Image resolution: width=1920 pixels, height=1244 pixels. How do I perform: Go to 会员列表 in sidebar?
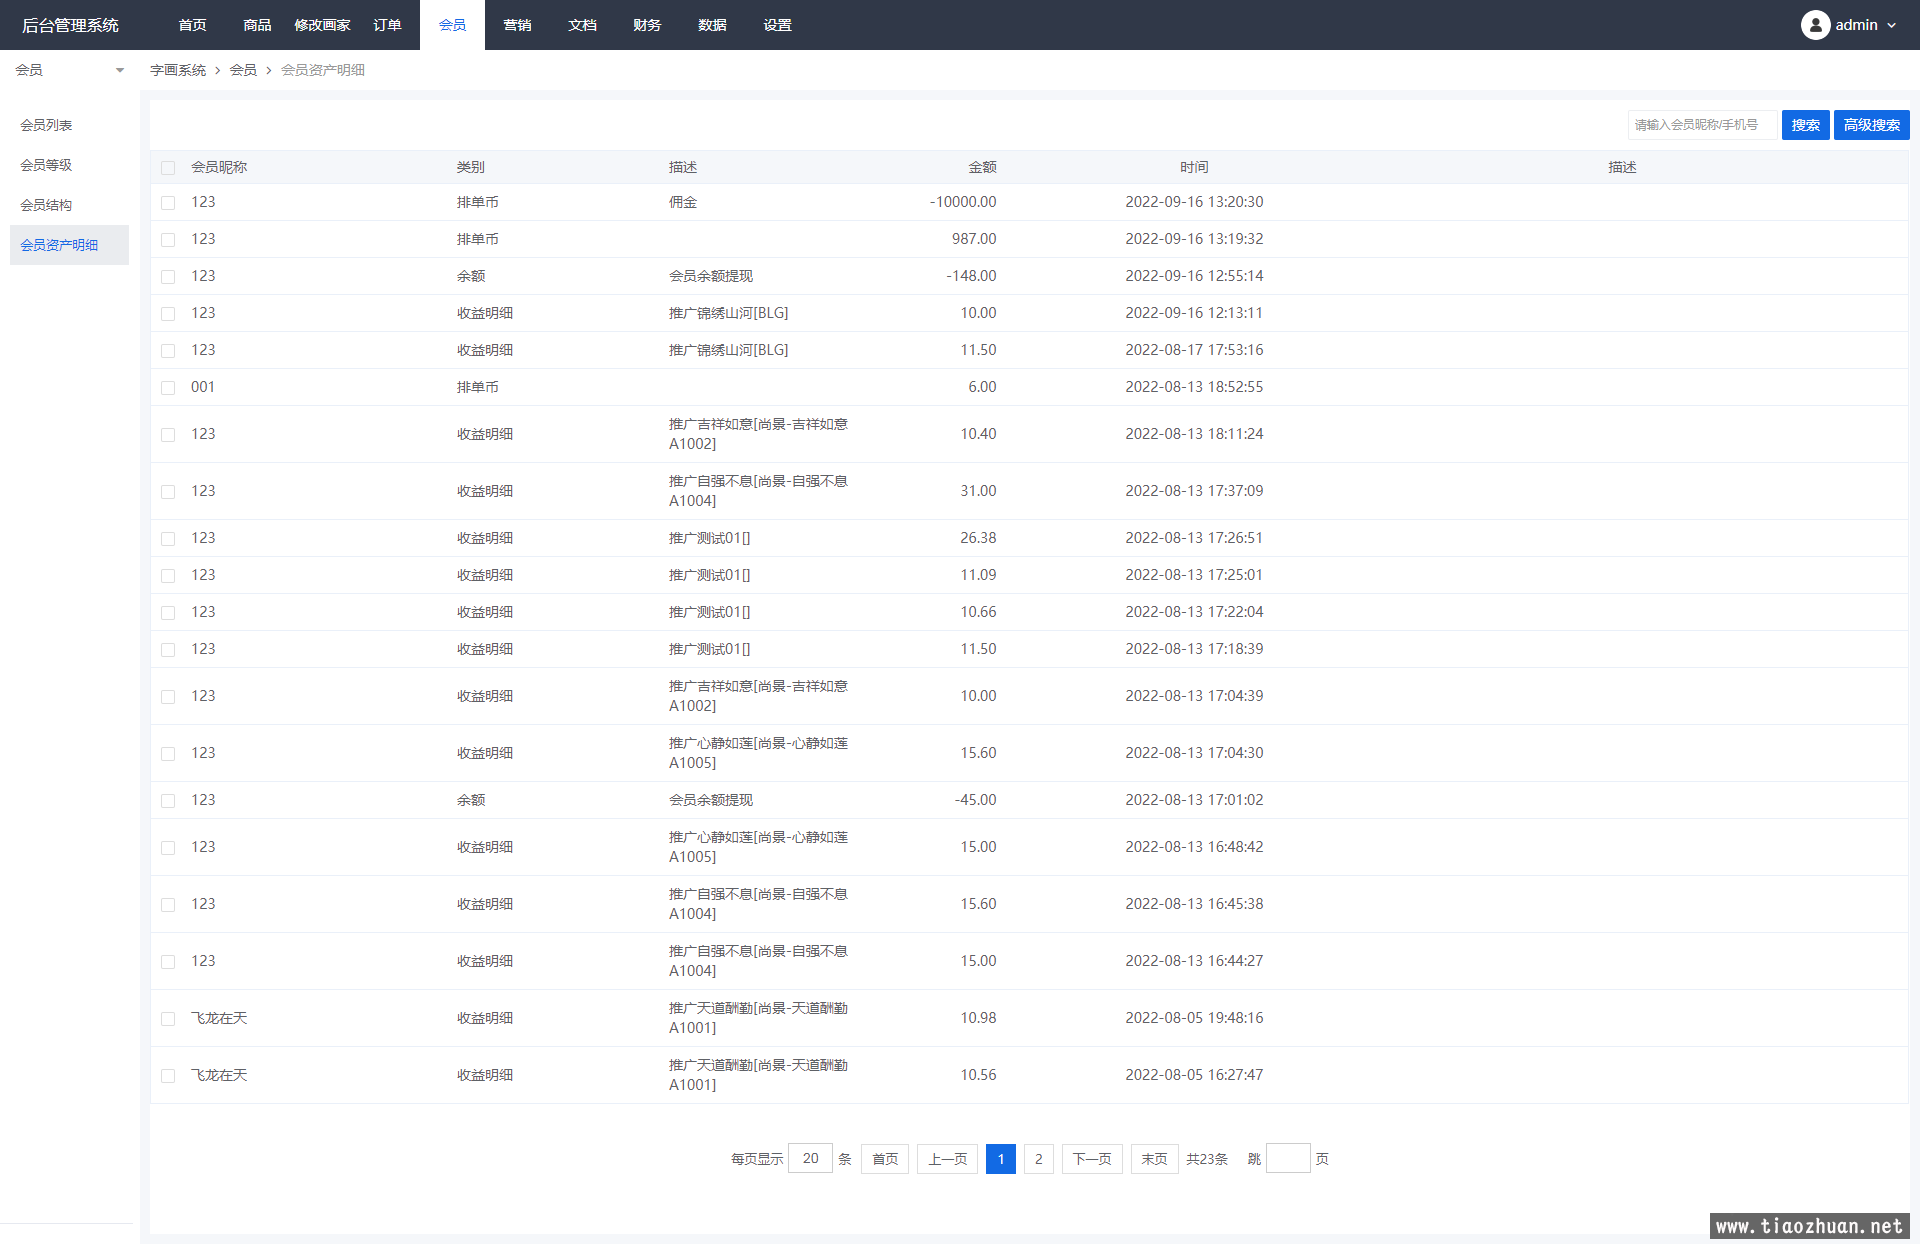[x=46, y=125]
